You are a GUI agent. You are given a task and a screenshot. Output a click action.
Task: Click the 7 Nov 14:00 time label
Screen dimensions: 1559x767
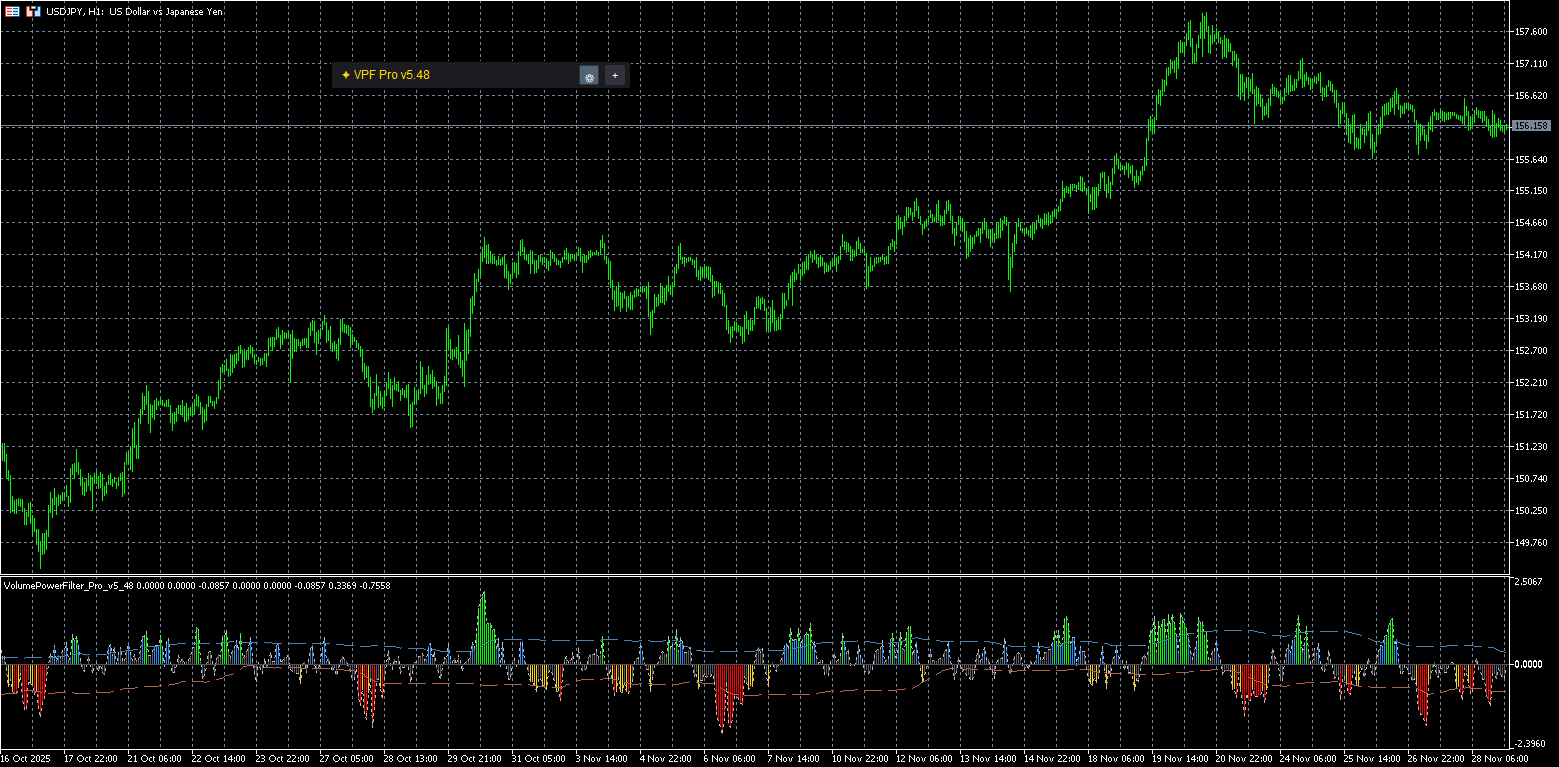pyautogui.click(x=793, y=759)
